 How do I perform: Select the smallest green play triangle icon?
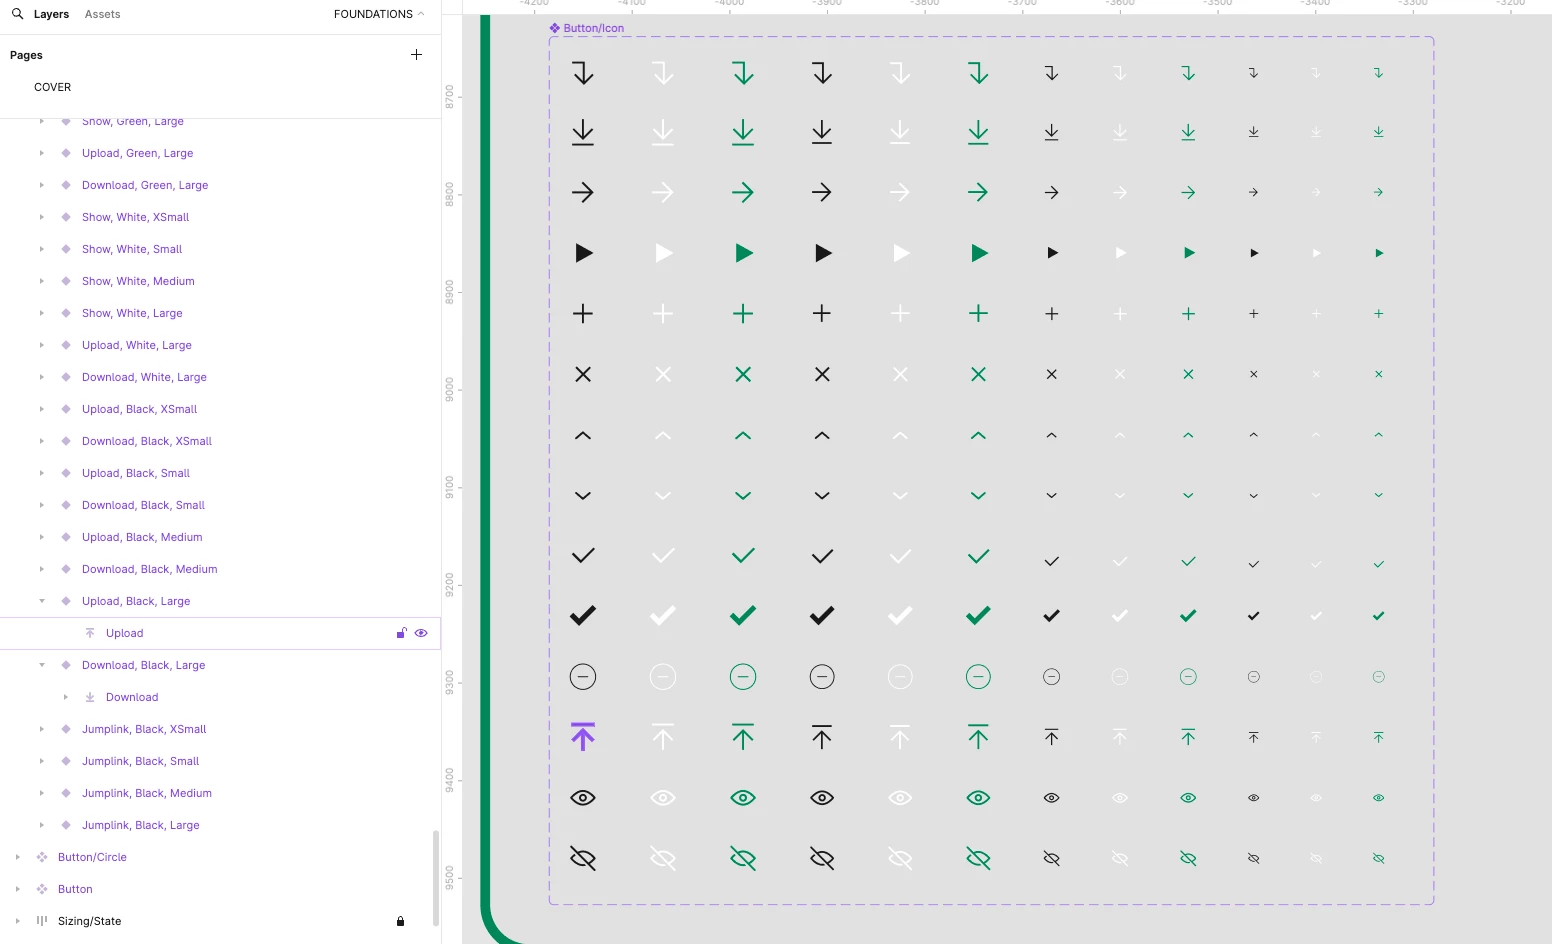click(x=1379, y=253)
